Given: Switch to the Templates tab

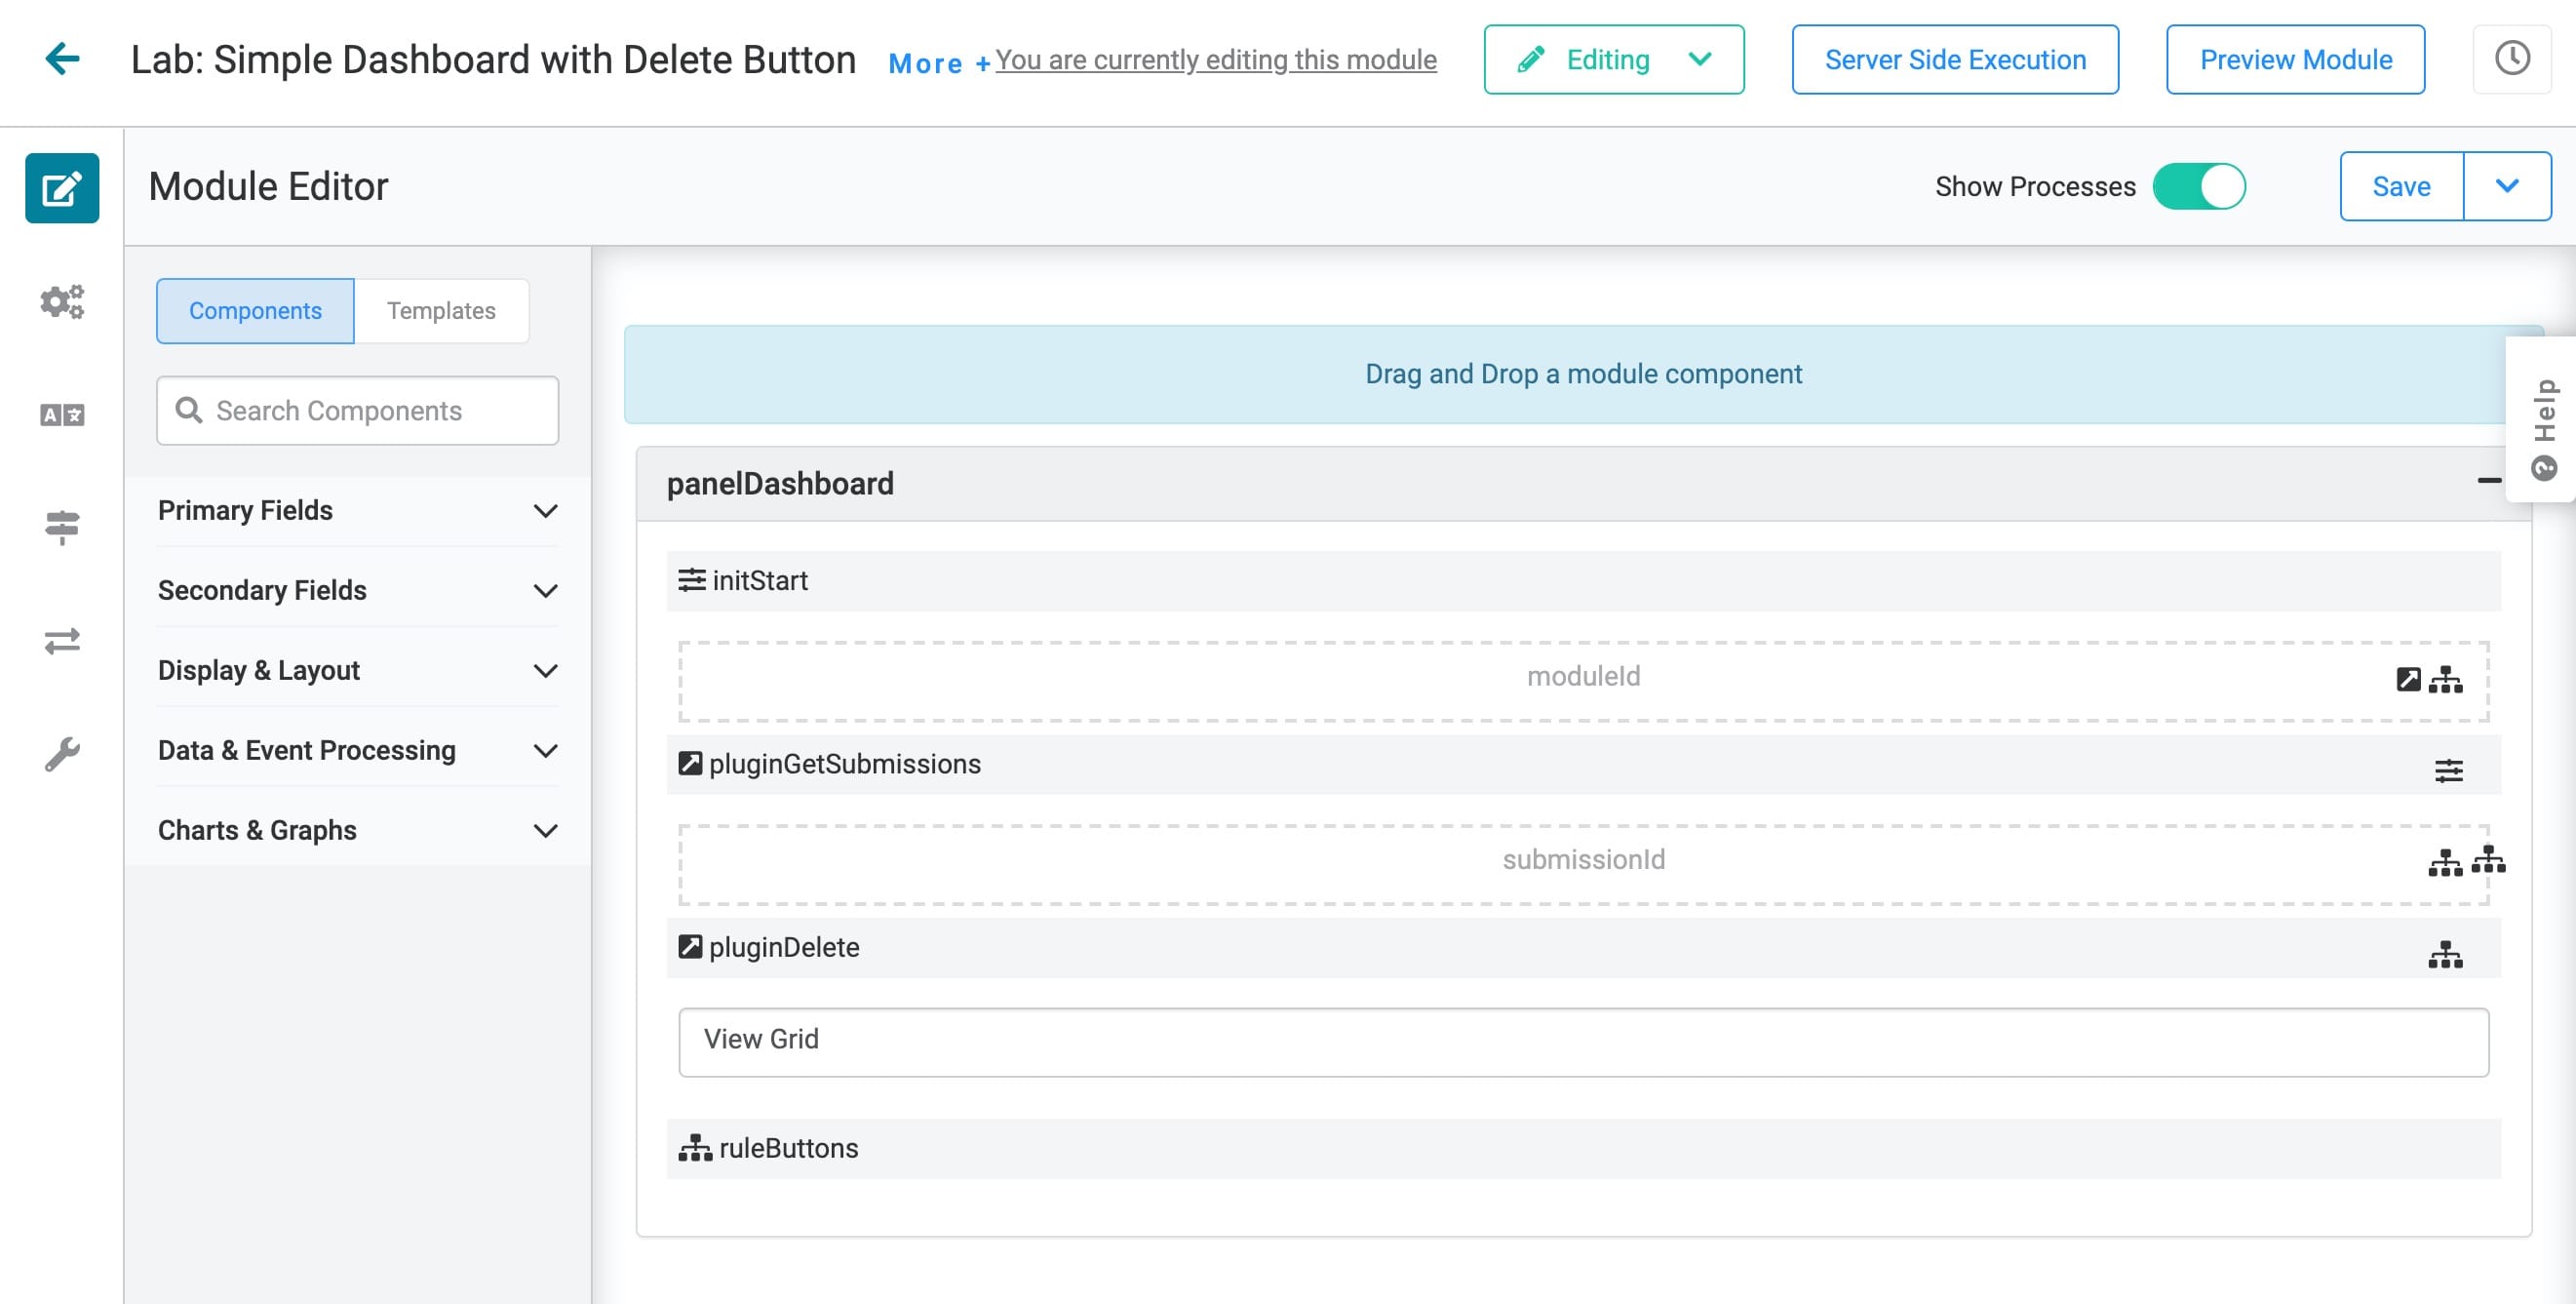Looking at the screenshot, I should tap(441, 311).
